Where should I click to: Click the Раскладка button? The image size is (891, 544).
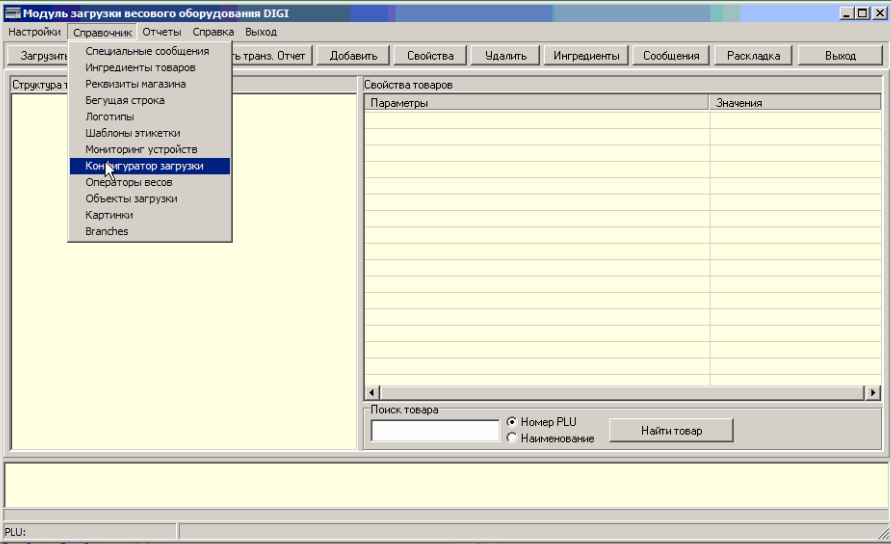point(753,56)
